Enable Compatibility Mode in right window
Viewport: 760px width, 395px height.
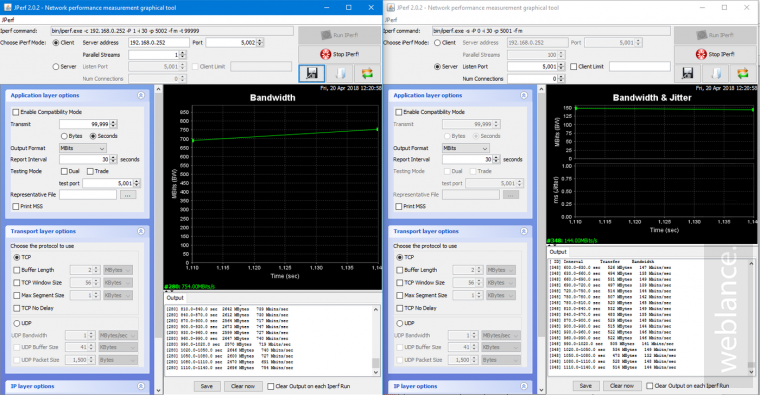tap(398, 112)
